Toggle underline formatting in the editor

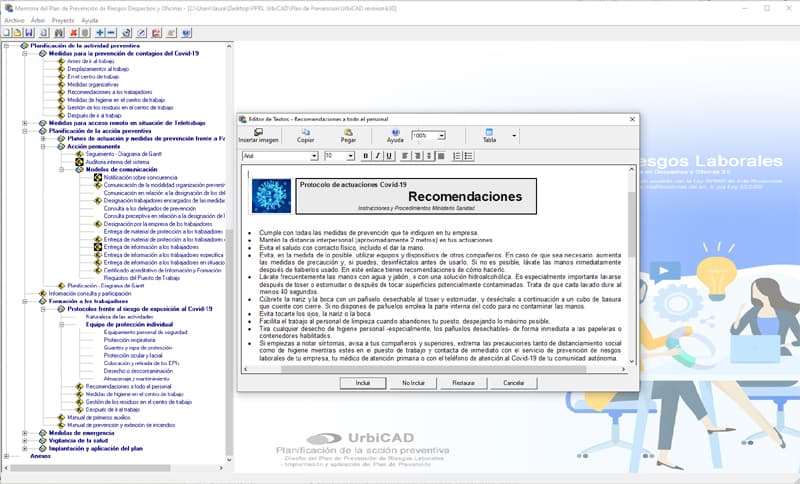point(389,156)
